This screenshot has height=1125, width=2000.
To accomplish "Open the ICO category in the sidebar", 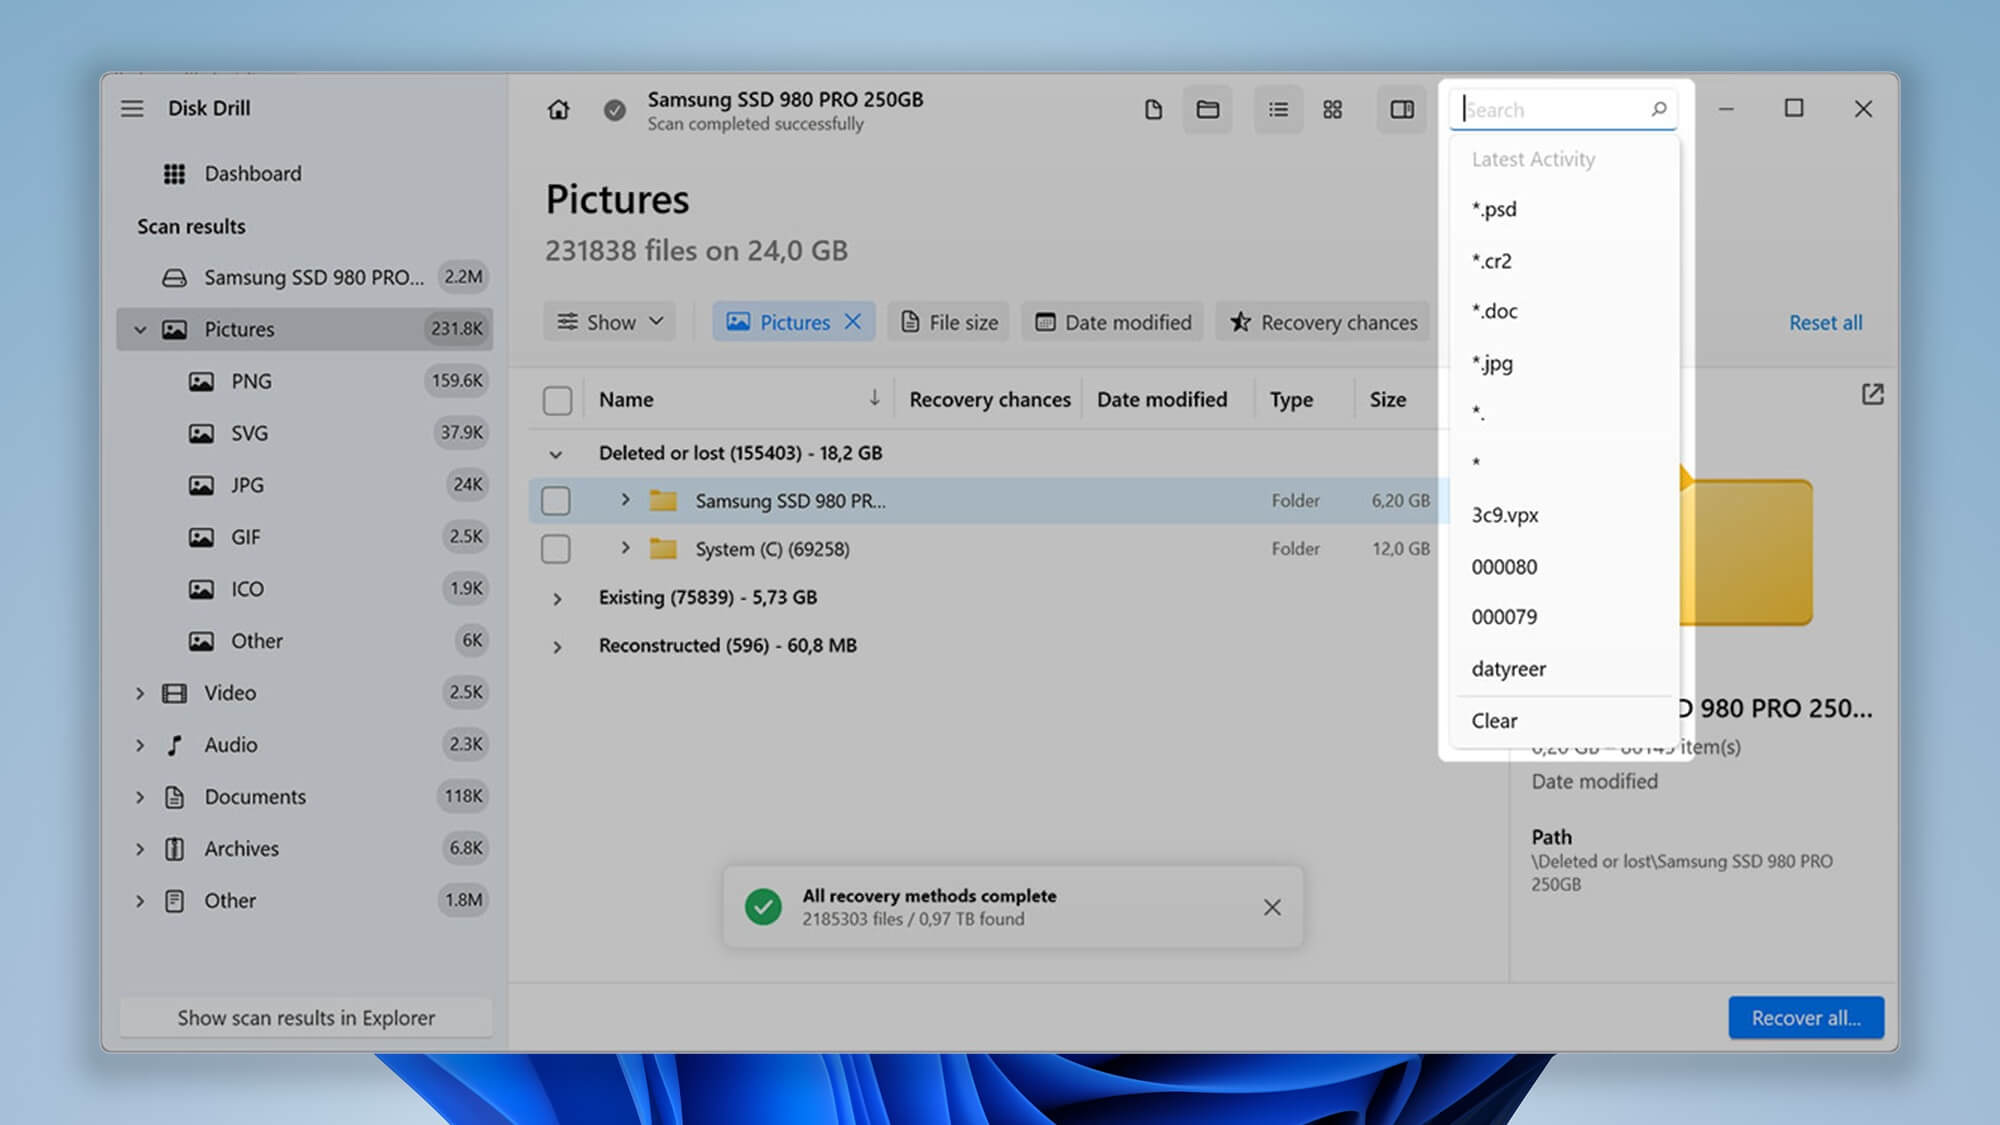I will click(305, 589).
